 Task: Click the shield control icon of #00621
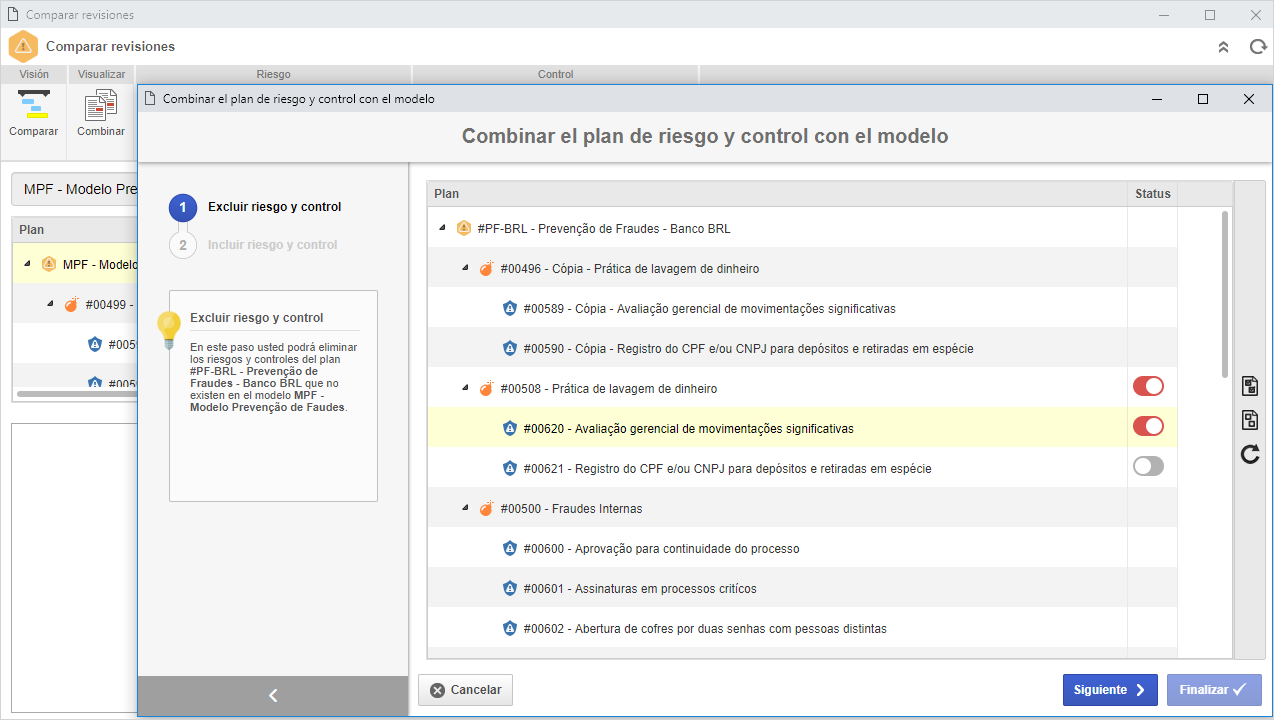click(x=510, y=468)
